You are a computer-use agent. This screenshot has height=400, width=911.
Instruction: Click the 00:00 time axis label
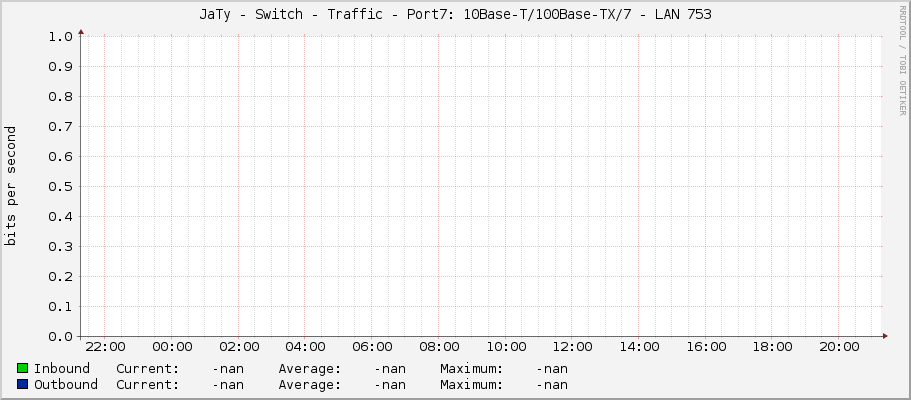(x=172, y=347)
